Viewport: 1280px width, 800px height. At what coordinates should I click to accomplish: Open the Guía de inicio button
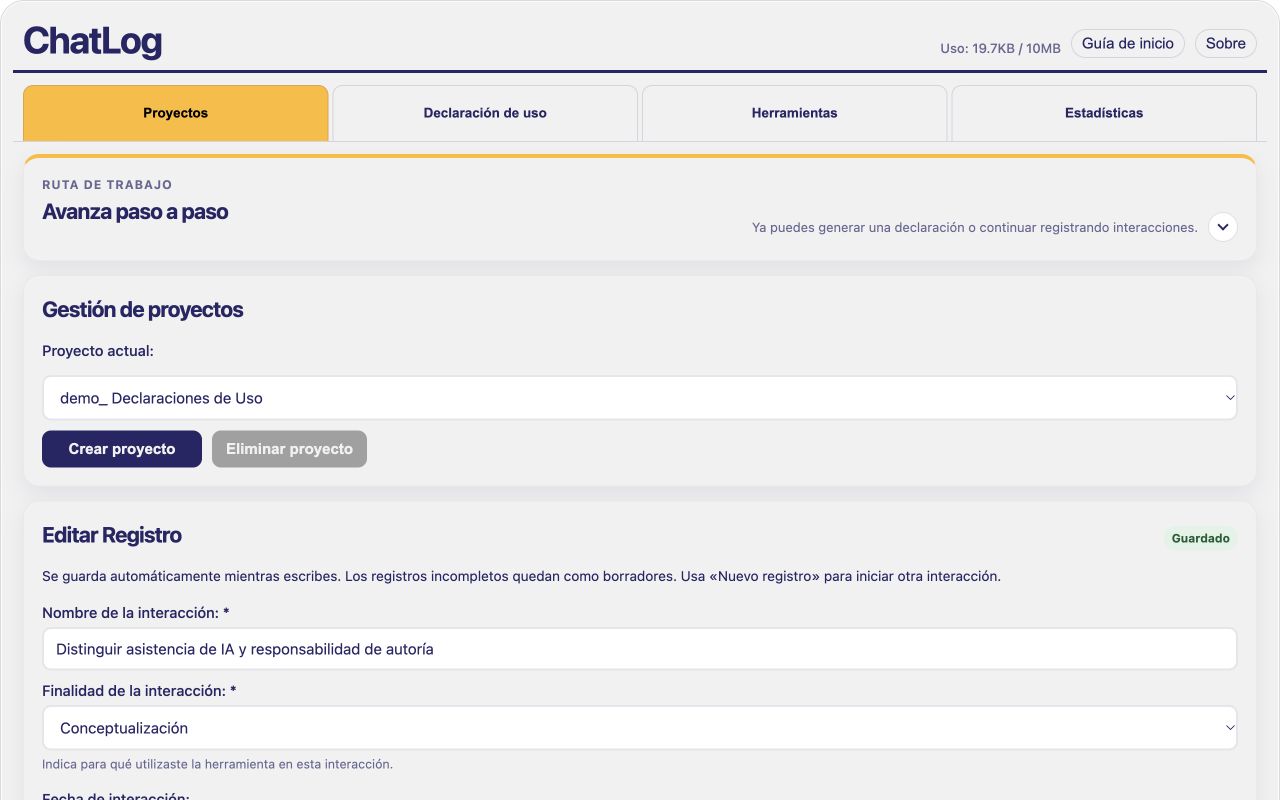pos(1128,44)
